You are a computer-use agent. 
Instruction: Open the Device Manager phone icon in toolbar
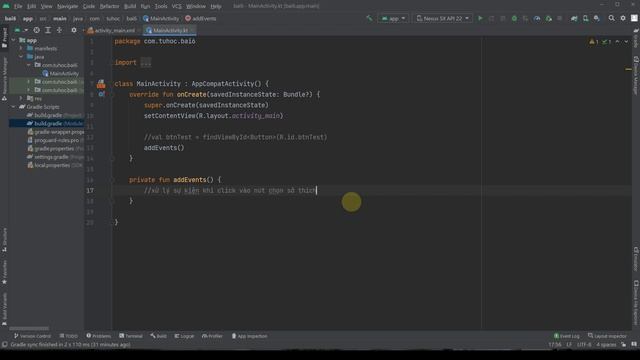(586, 18)
